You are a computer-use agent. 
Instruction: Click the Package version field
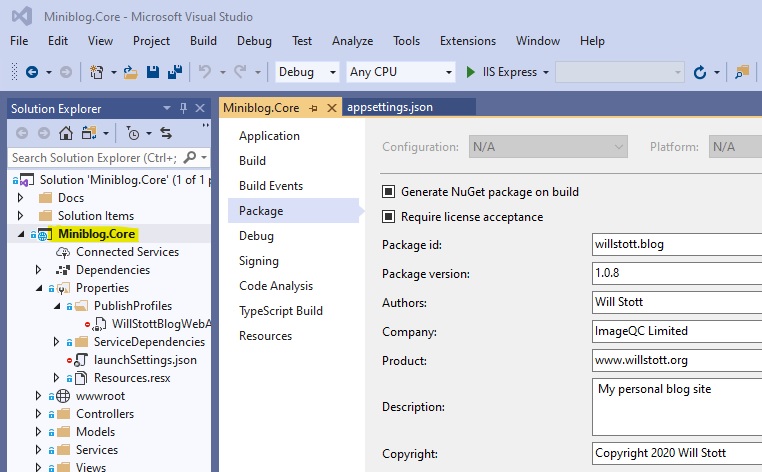coord(676,274)
